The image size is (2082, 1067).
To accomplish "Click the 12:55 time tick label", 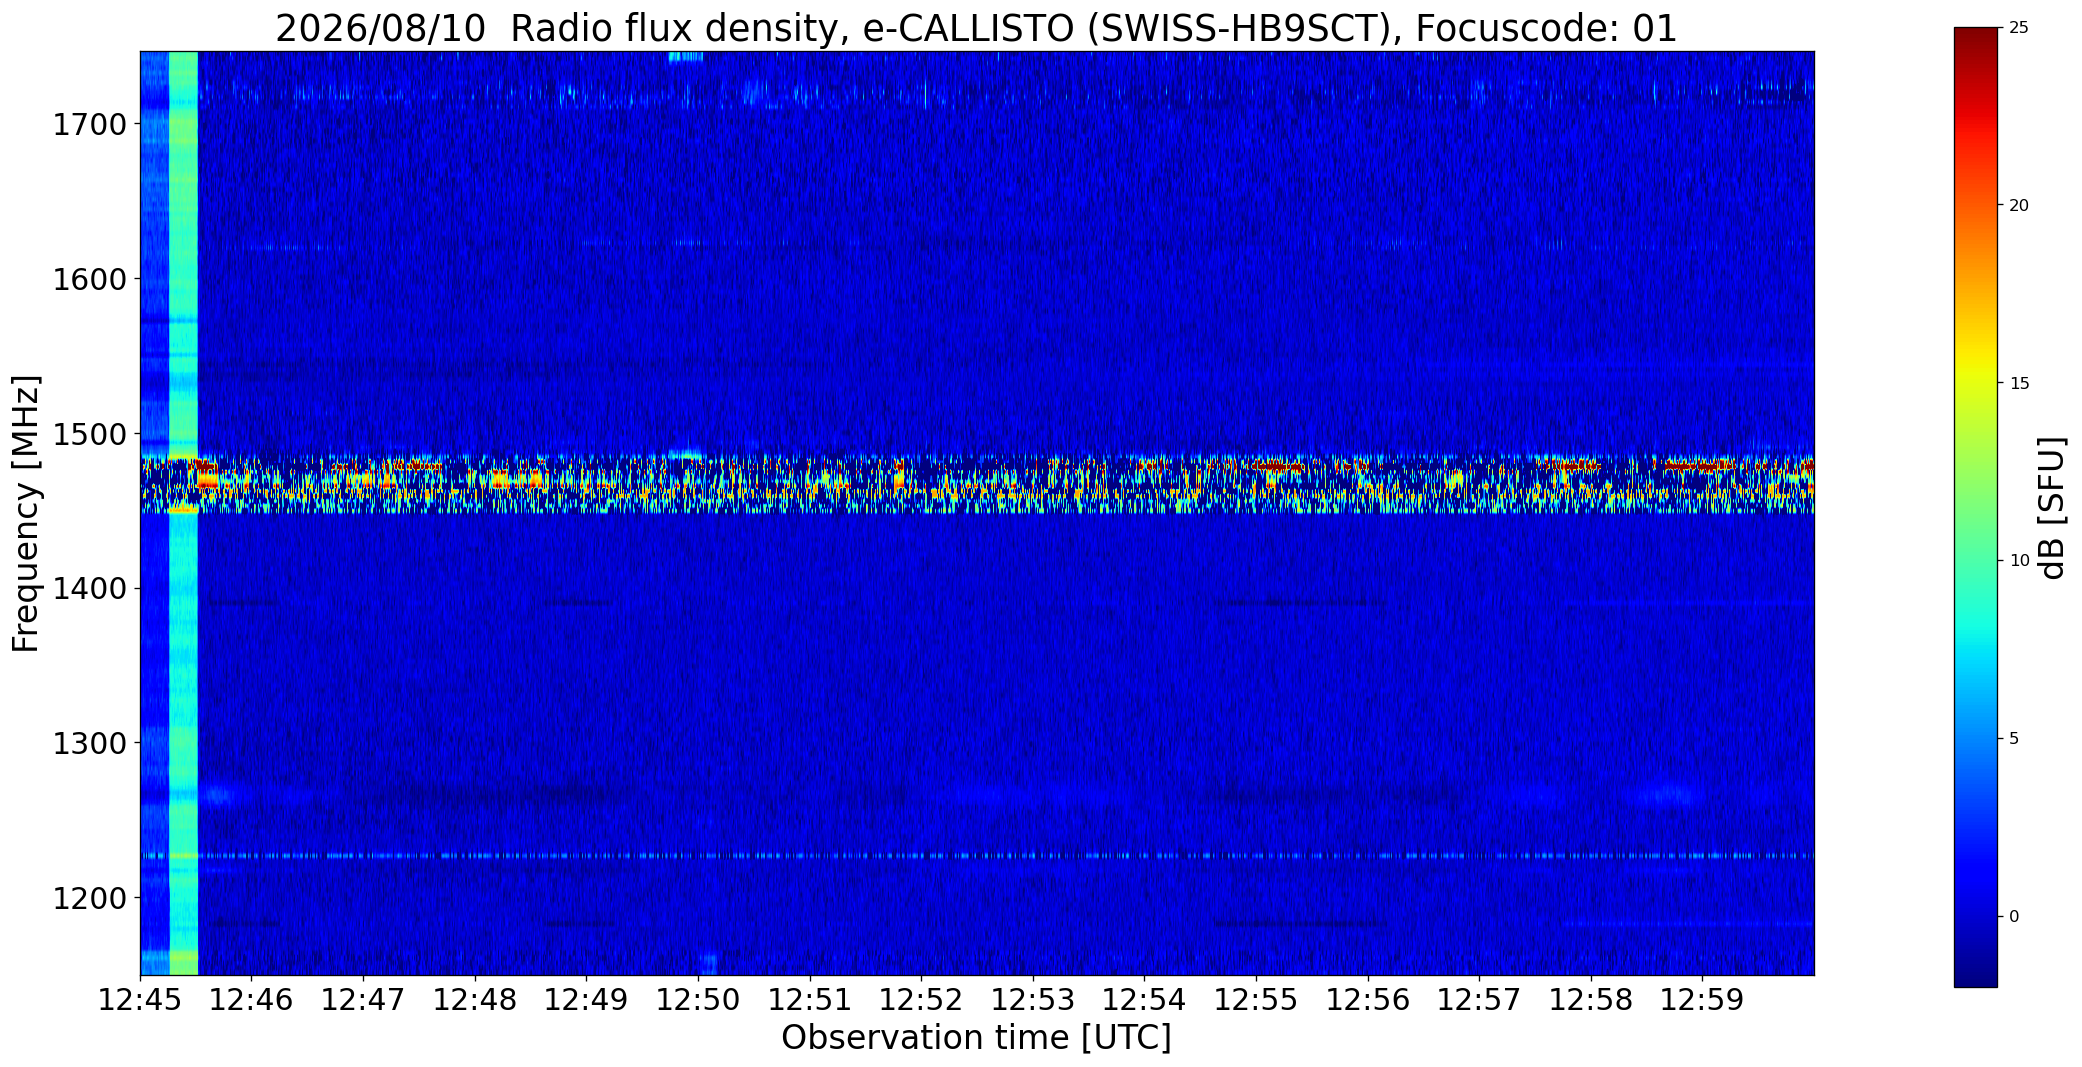I will [1256, 999].
